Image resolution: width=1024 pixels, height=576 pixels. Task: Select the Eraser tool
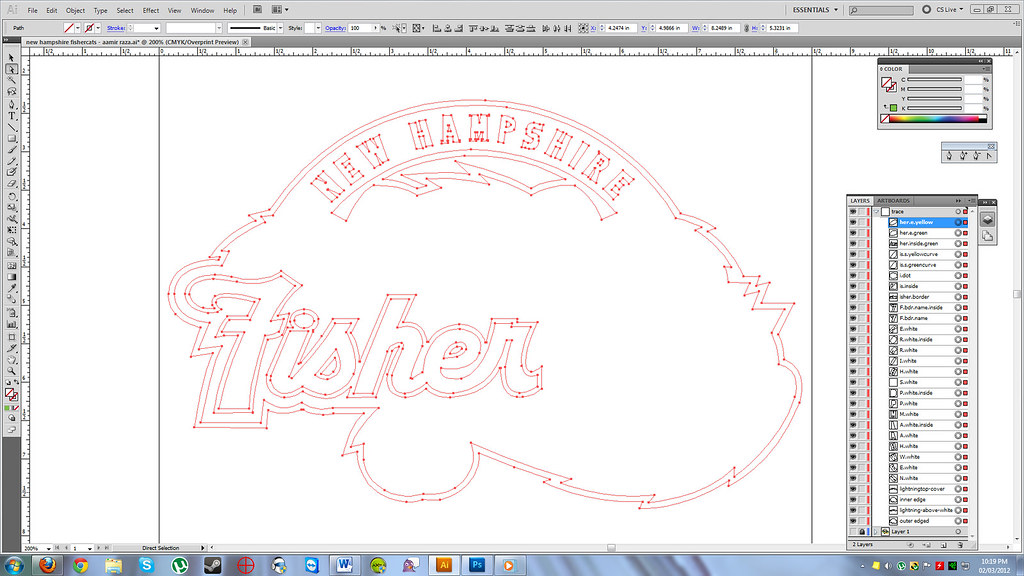pyautogui.click(x=11, y=184)
